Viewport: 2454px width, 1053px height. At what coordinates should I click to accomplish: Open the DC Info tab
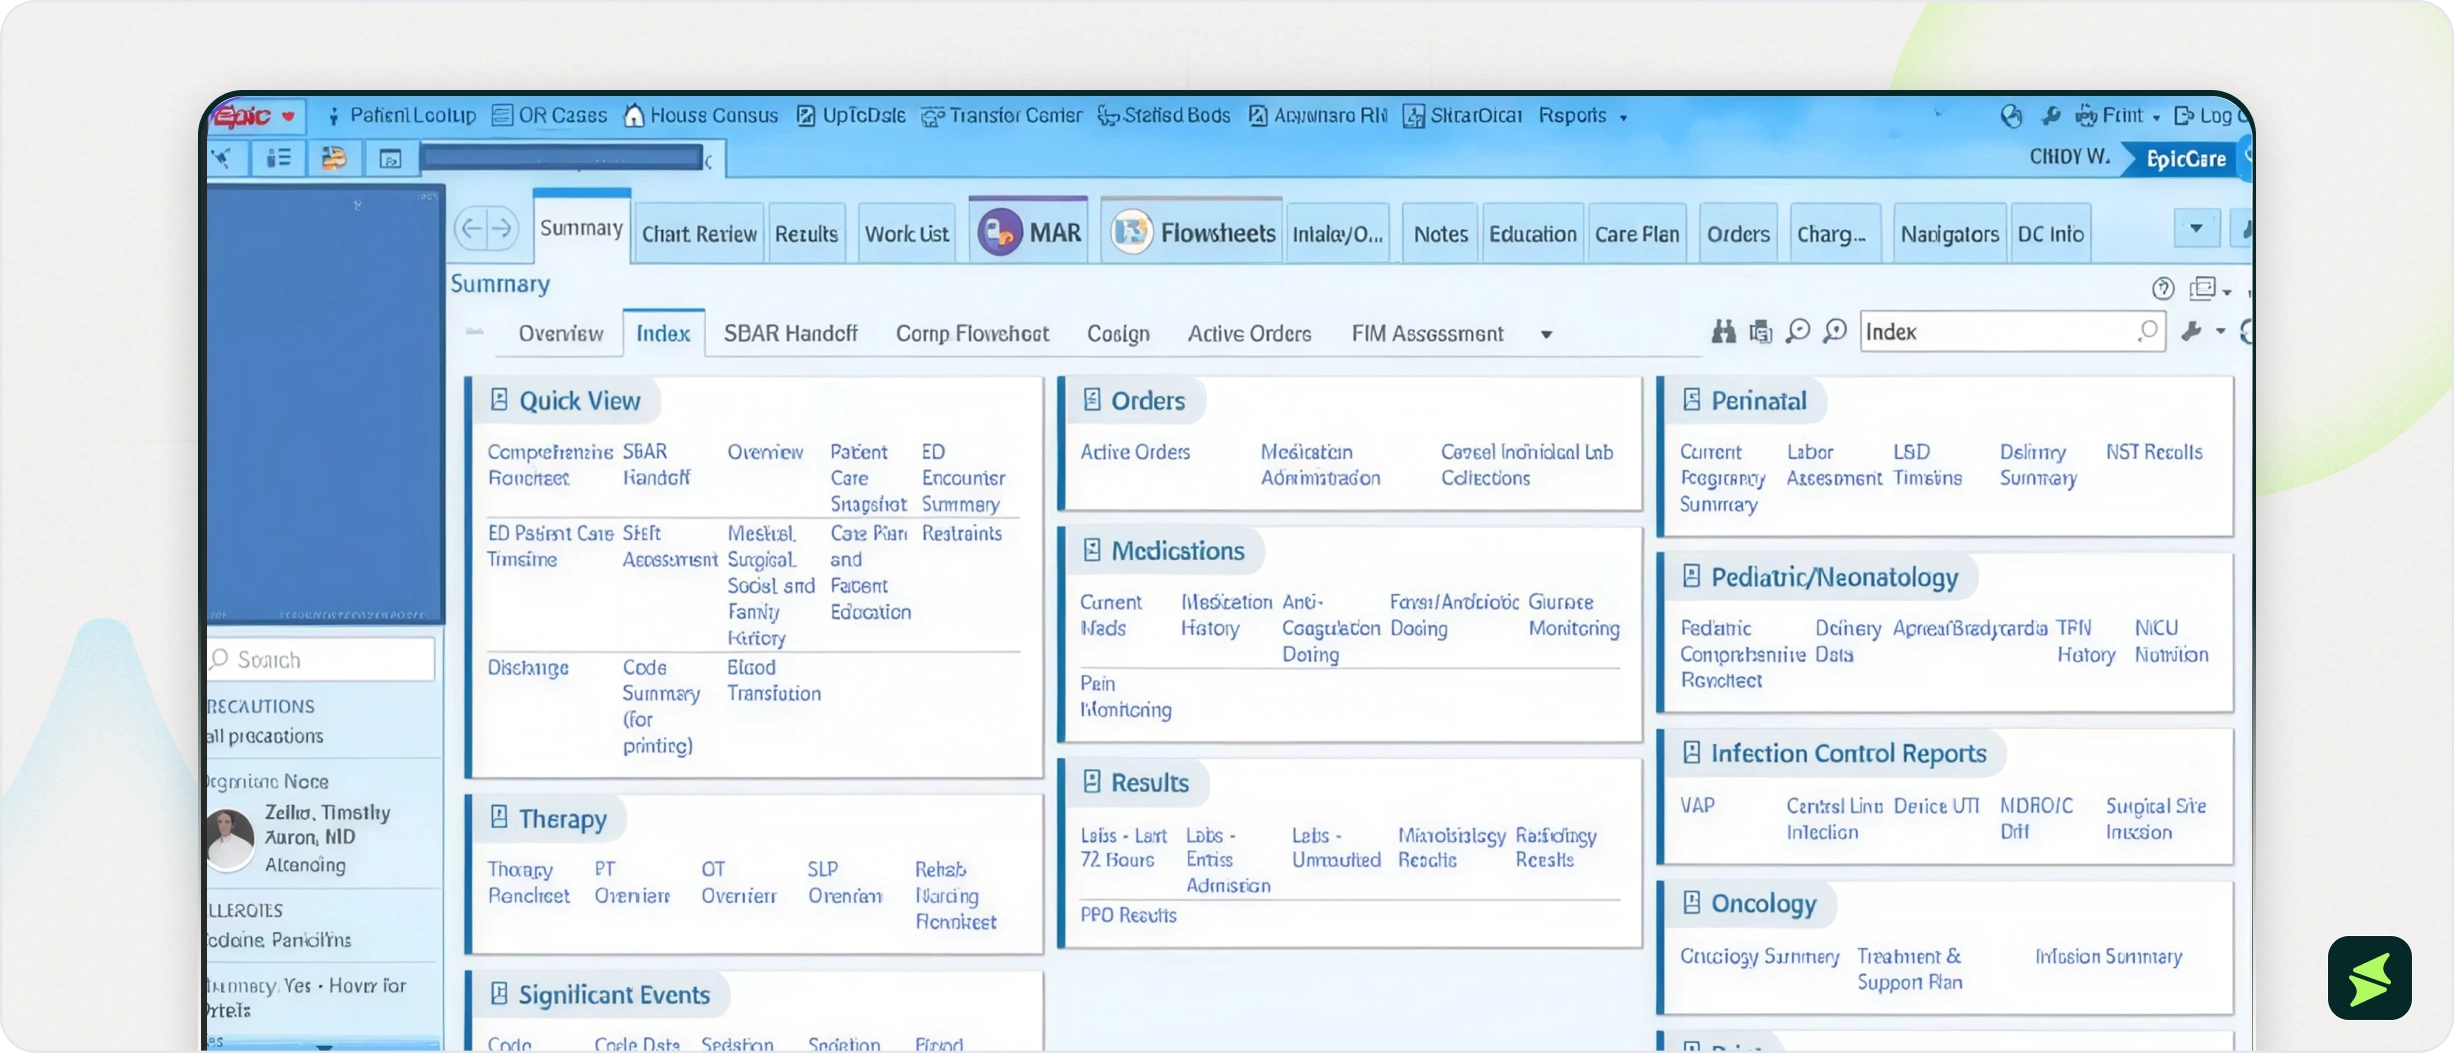pyautogui.click(x=2050, y=234)
